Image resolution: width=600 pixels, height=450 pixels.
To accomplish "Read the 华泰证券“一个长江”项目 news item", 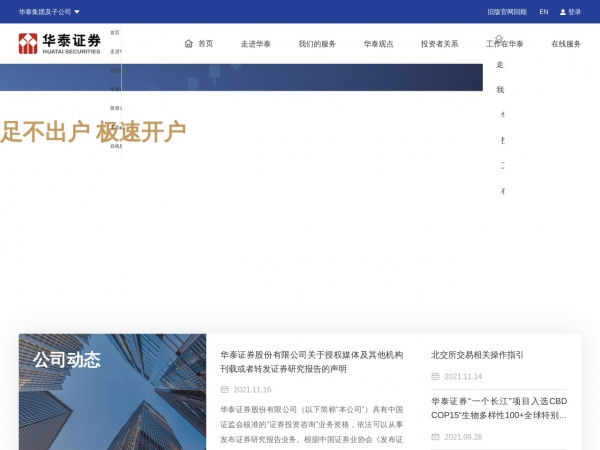I will 499,408.
